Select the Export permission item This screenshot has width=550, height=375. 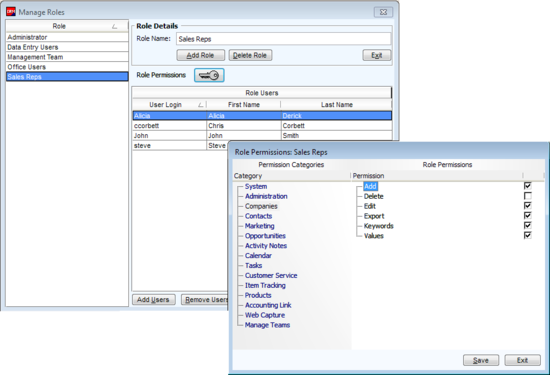(x=374, y=216)
